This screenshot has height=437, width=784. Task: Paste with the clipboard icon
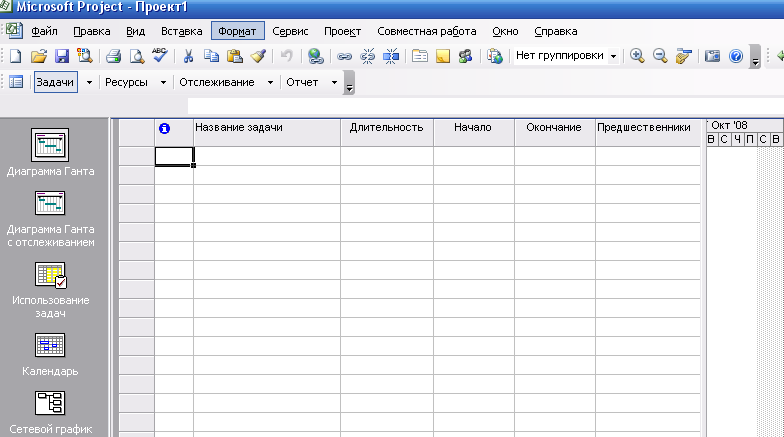[234, 56]
